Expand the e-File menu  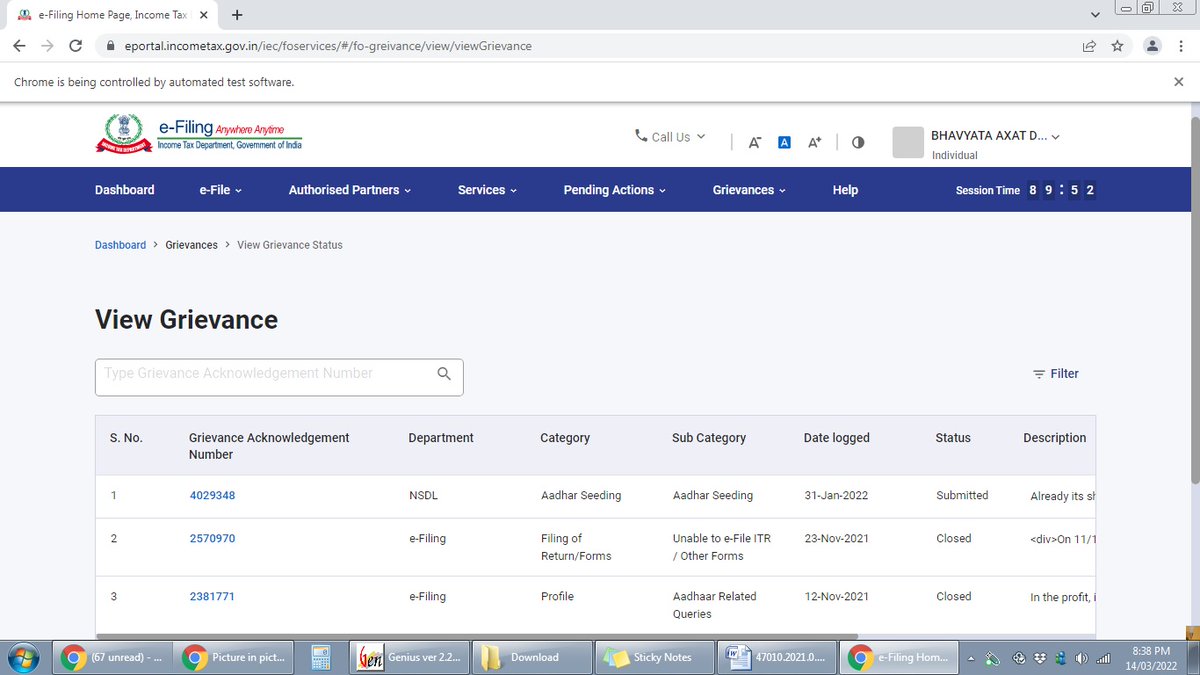pyautogui.click(x=221, y=190)
